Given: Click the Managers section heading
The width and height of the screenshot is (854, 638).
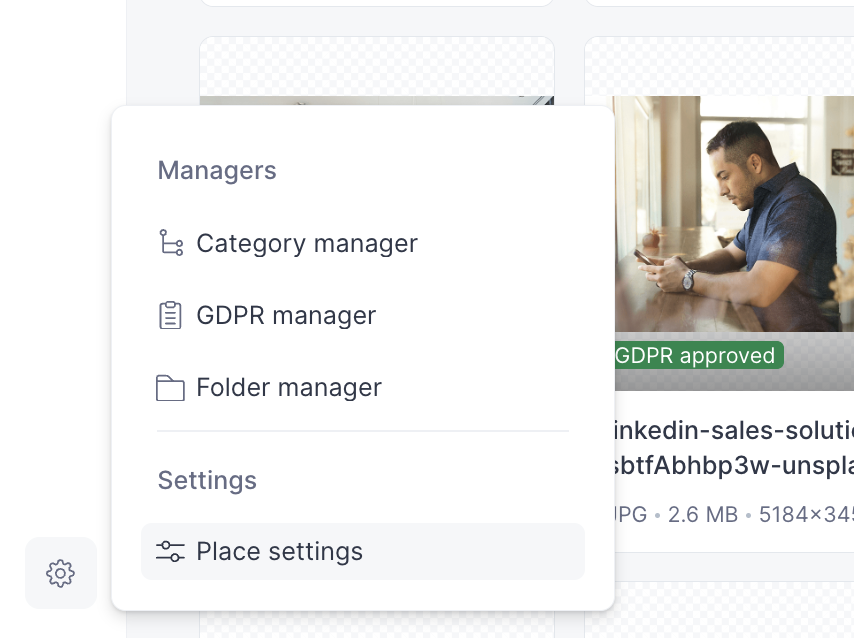Looking at the screenshot, I should coord(217,171).
